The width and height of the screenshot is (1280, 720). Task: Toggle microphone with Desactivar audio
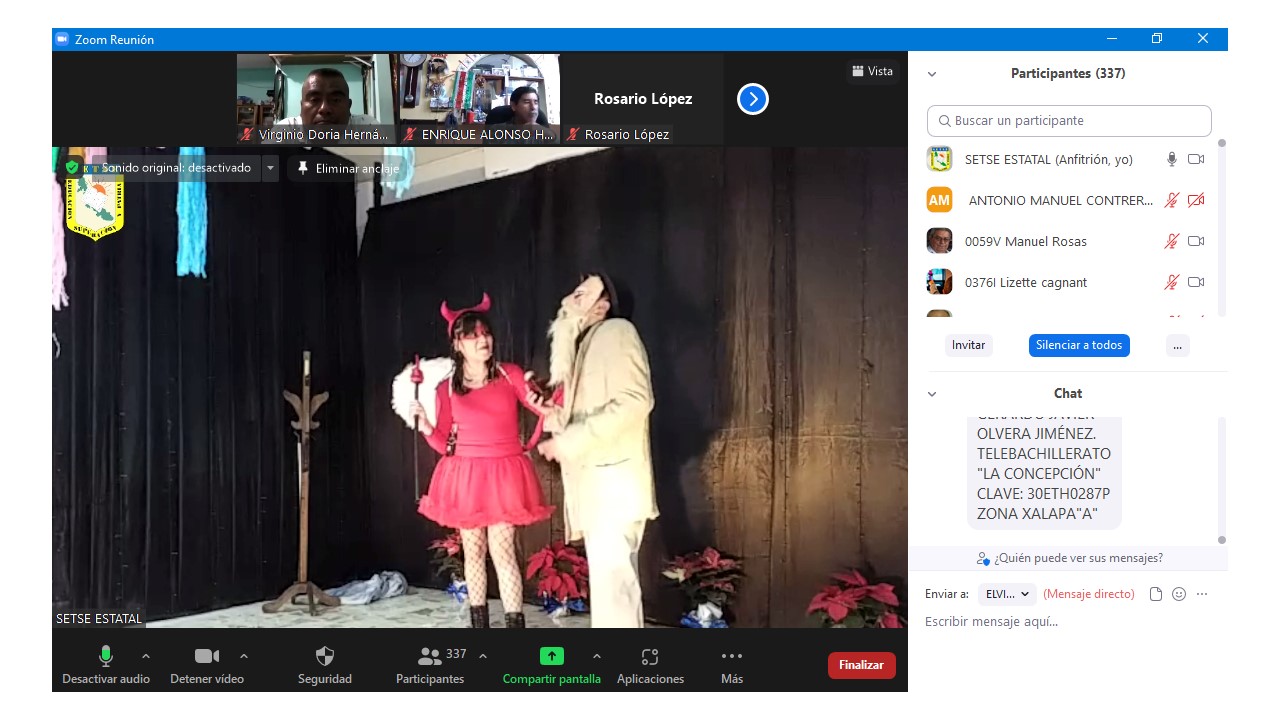point(105,656)
